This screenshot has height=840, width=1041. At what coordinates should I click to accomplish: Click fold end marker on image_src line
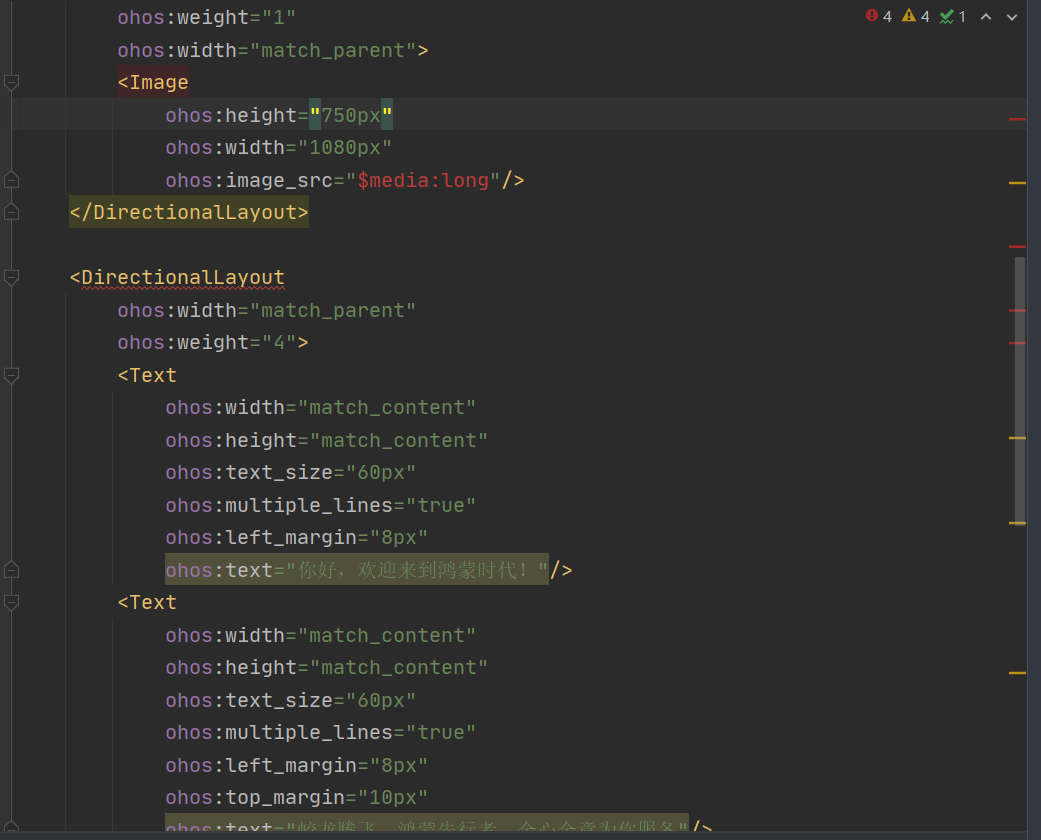tap(11, 180)
